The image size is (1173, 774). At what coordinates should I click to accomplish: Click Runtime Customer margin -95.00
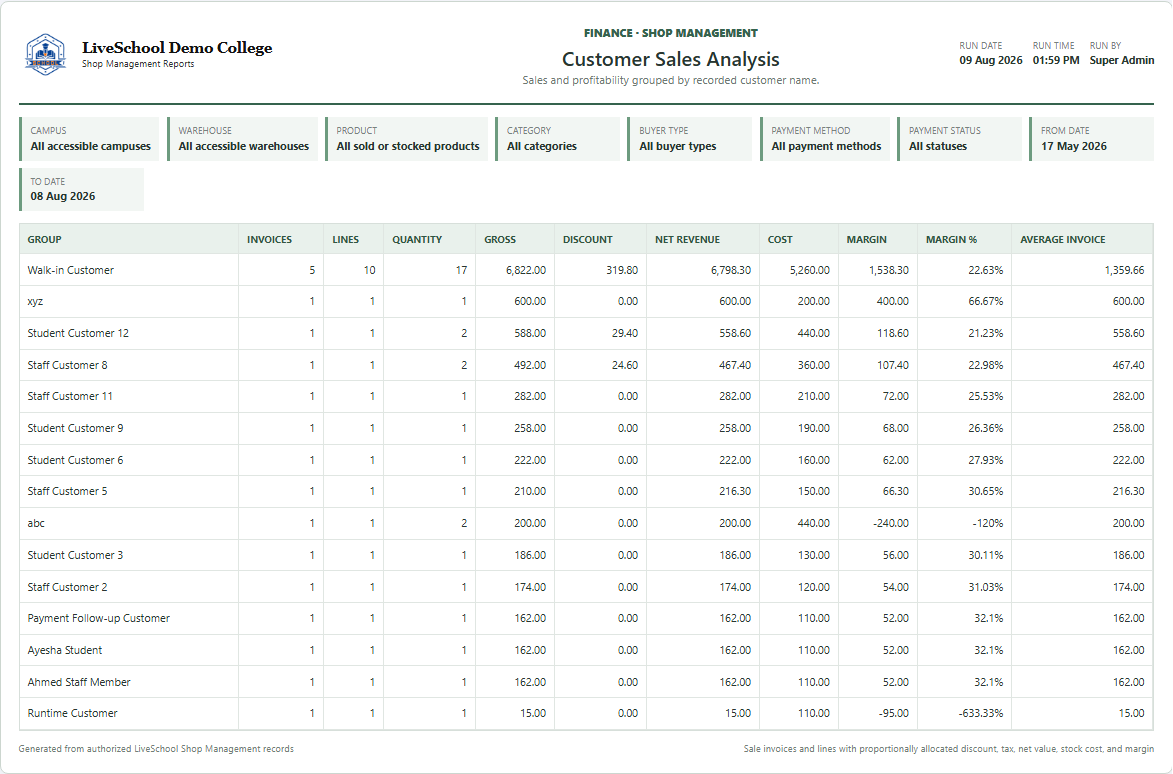pos(893,713)
